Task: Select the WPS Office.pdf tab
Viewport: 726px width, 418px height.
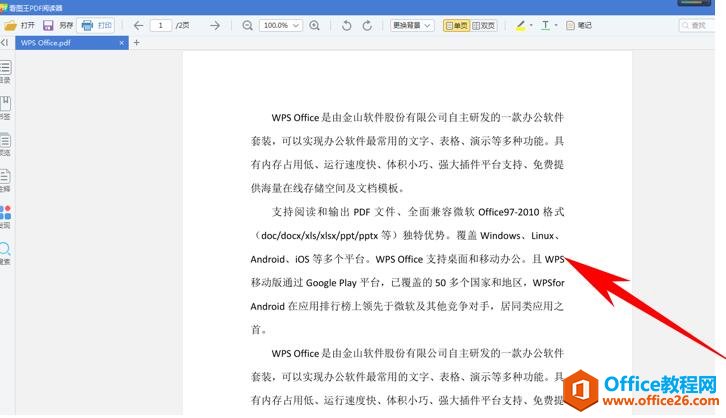Action: tap(72, 43)
